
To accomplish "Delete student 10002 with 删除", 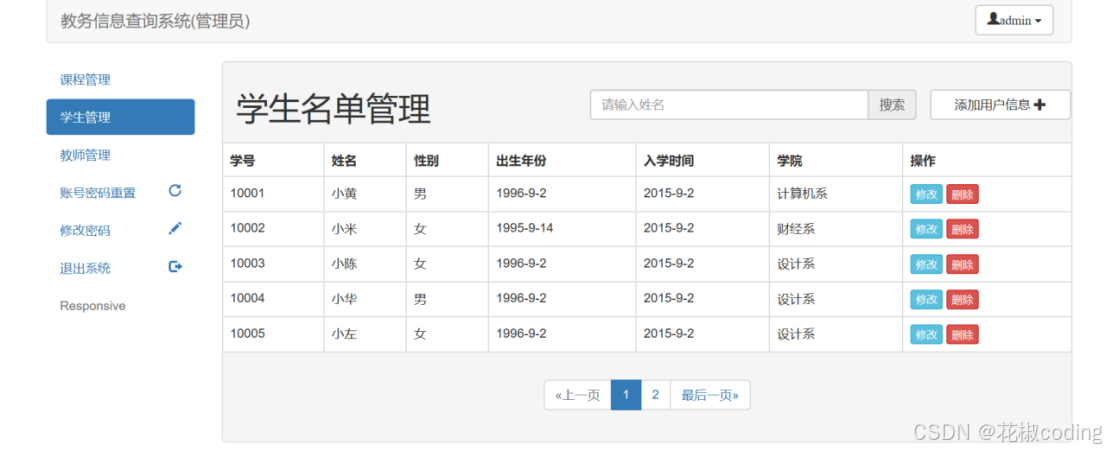I will click(x=962, y=228).
